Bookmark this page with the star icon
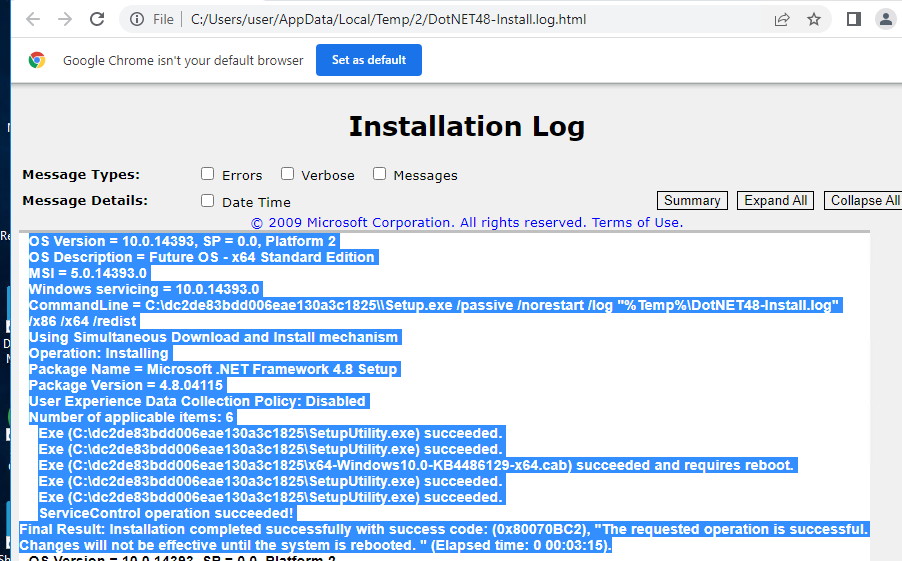 (813, 20)
